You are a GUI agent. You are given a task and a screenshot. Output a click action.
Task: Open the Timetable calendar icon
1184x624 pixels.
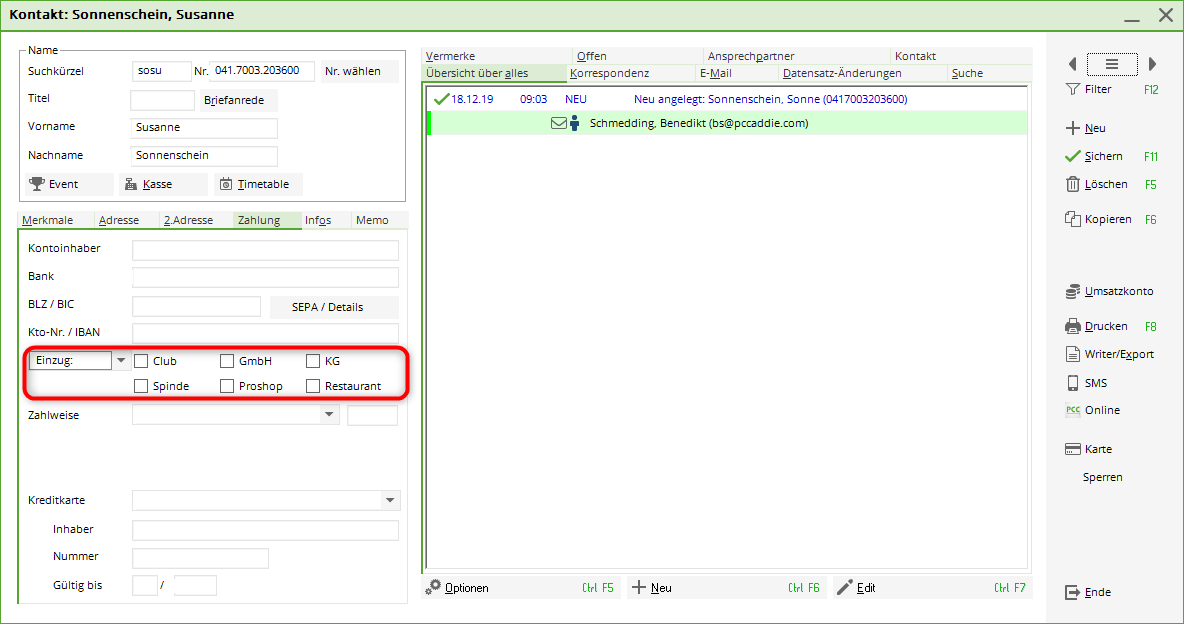tap(226, 184)
